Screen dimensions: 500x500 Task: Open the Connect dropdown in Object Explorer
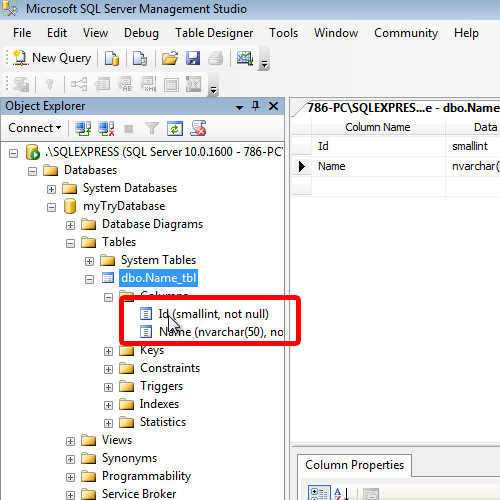(x=35, y=128)
